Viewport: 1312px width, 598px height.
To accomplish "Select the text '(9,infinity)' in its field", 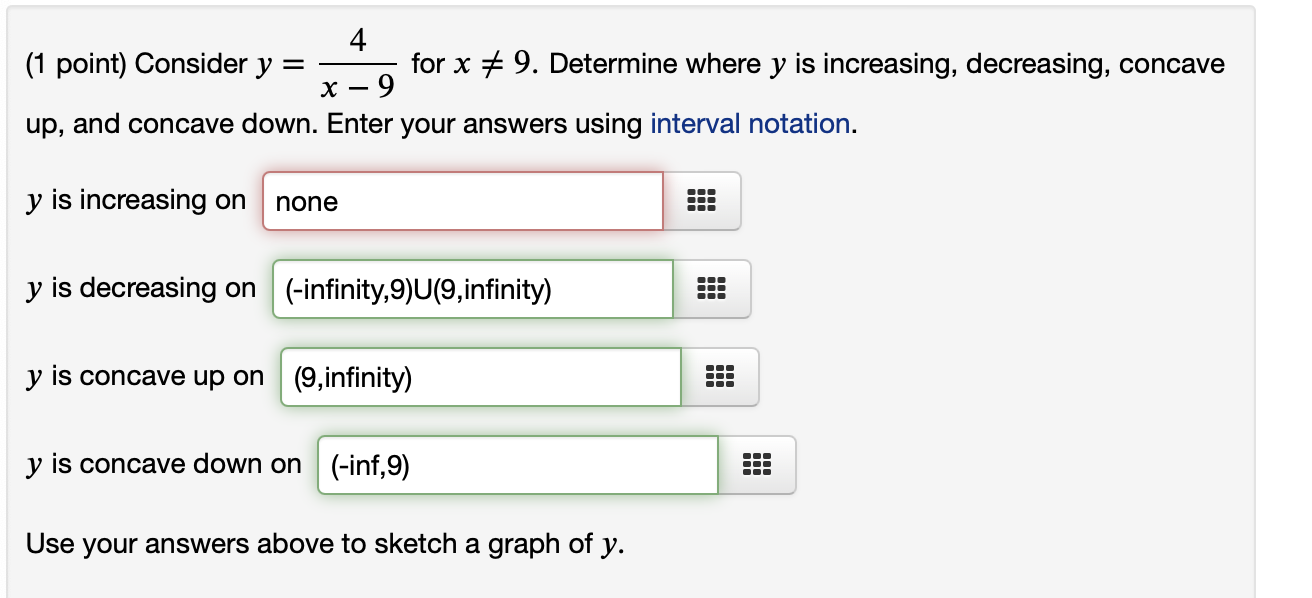I will point(352,377).
